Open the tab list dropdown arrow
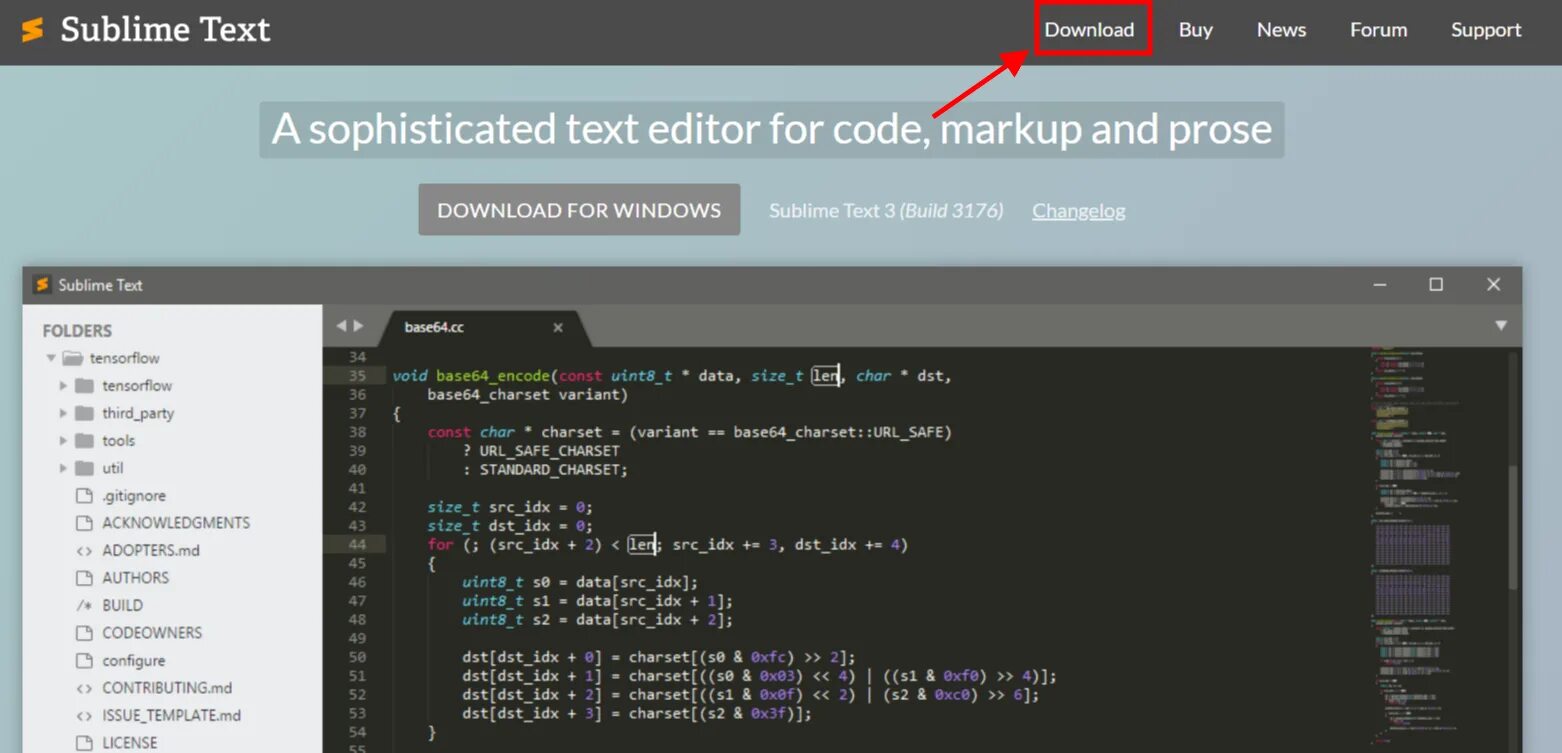Viewport: 1562px width, 753px height. click(x=1501, y=326)
